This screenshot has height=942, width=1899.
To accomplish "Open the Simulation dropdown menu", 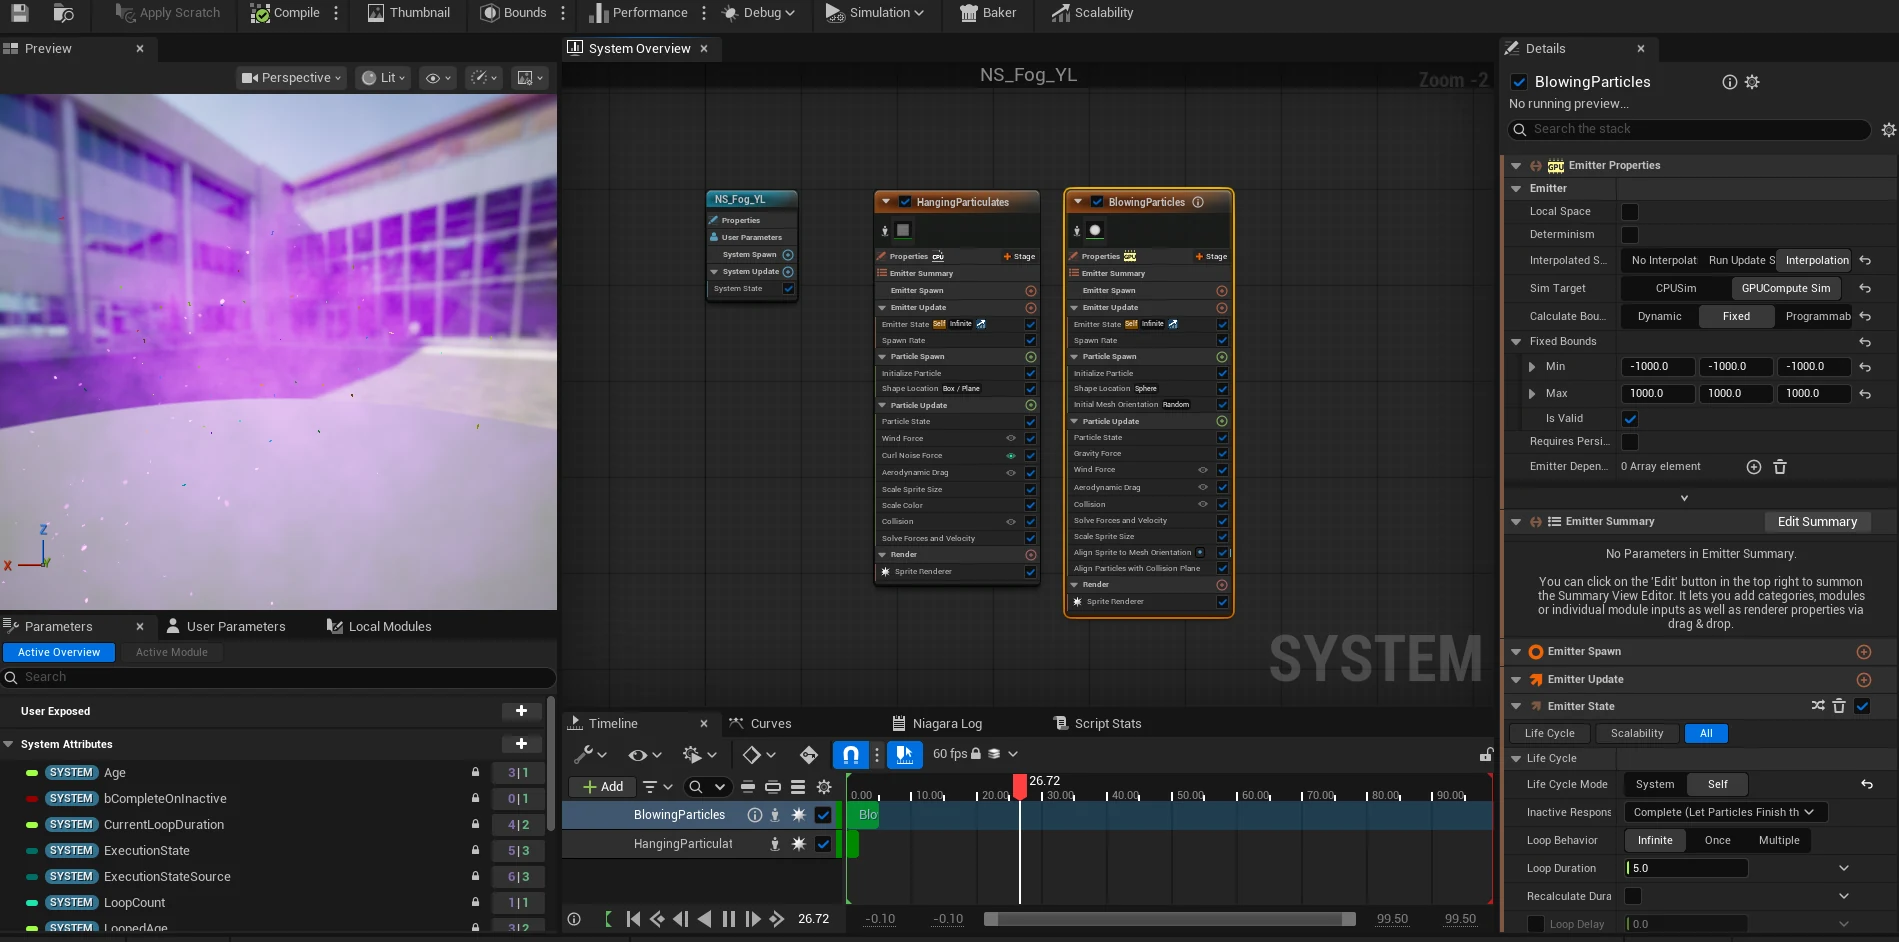I will 874,13.
